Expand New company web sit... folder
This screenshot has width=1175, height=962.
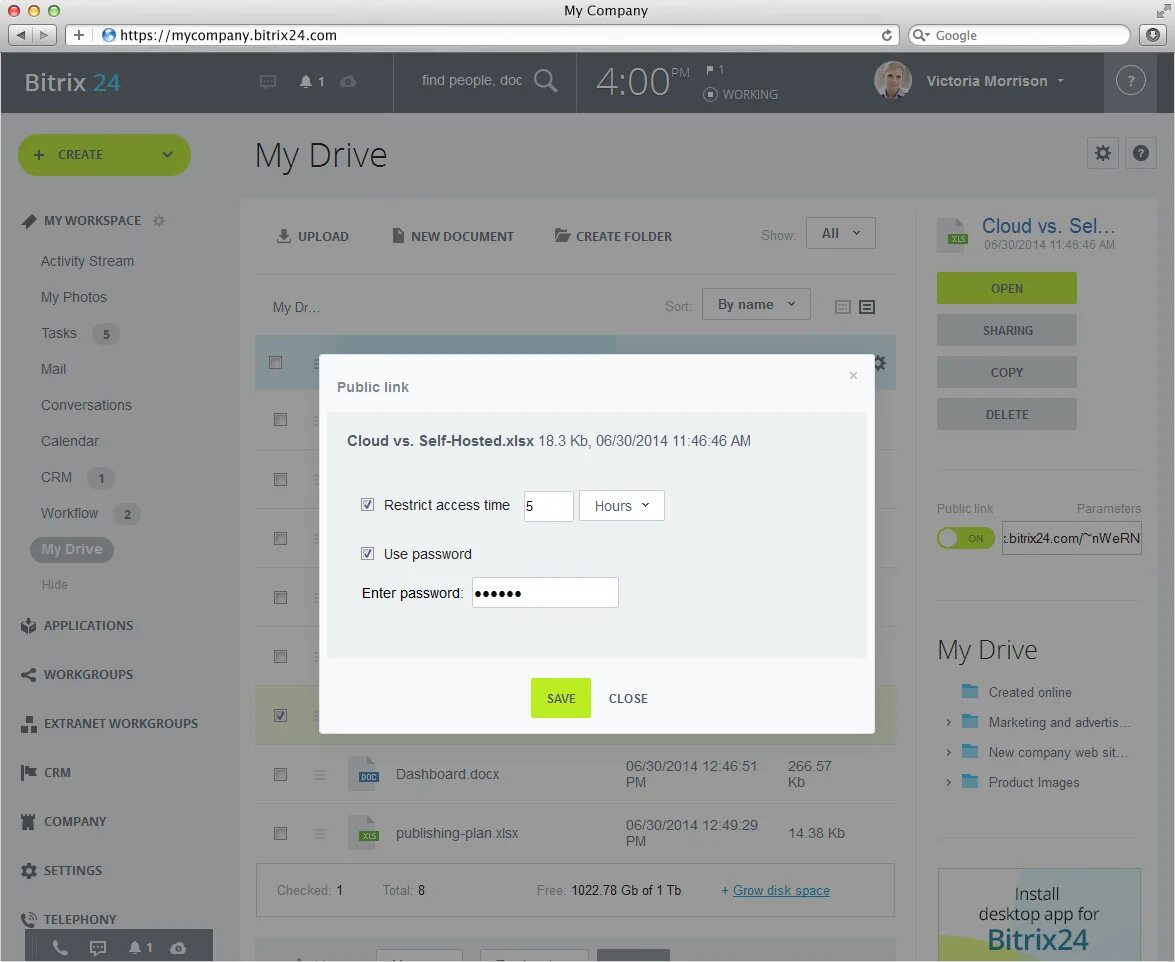(x=948, y=752)
